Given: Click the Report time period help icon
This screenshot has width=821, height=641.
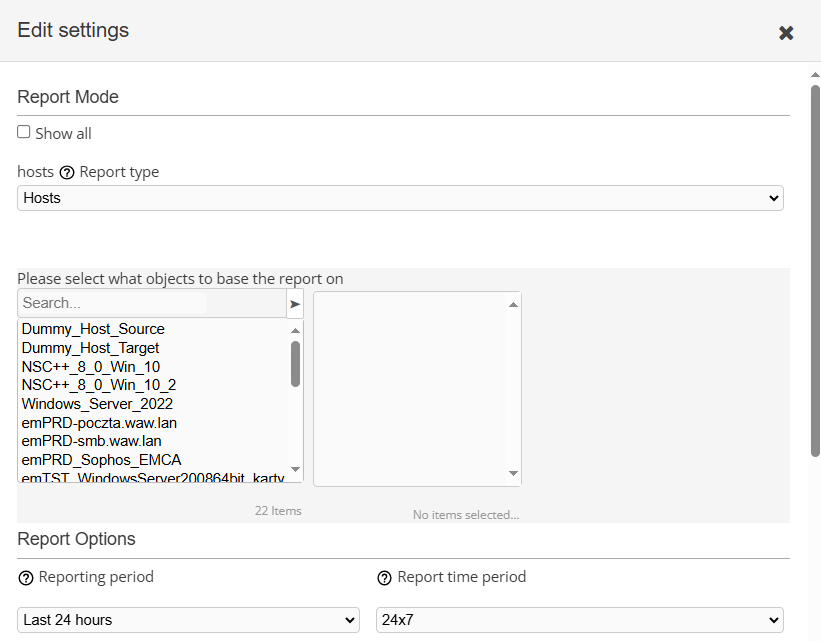Looking at the screenshot, I should pos(384,578).
